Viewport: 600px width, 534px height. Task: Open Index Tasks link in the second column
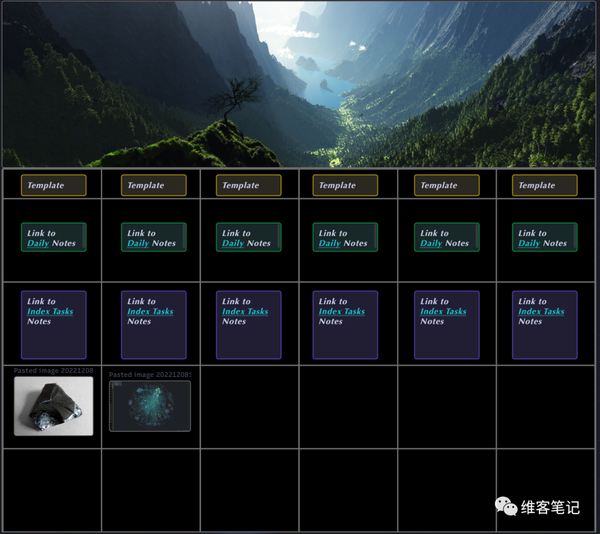[150, 311]
